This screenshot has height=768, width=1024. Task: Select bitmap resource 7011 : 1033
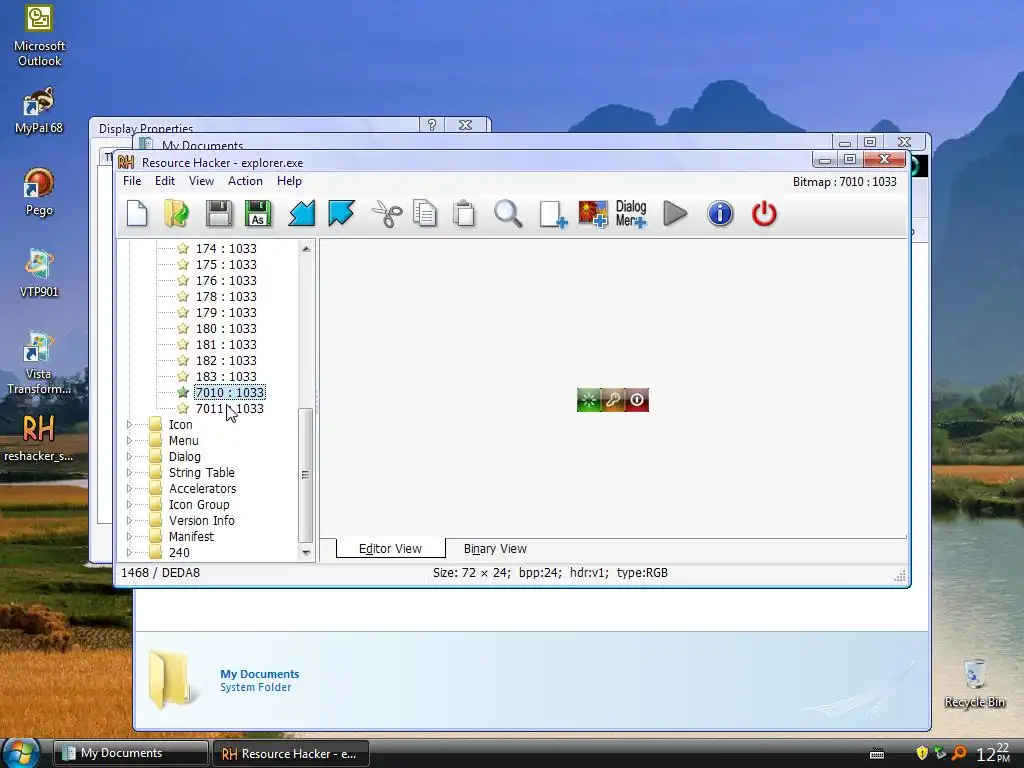(x=230, y=408)
